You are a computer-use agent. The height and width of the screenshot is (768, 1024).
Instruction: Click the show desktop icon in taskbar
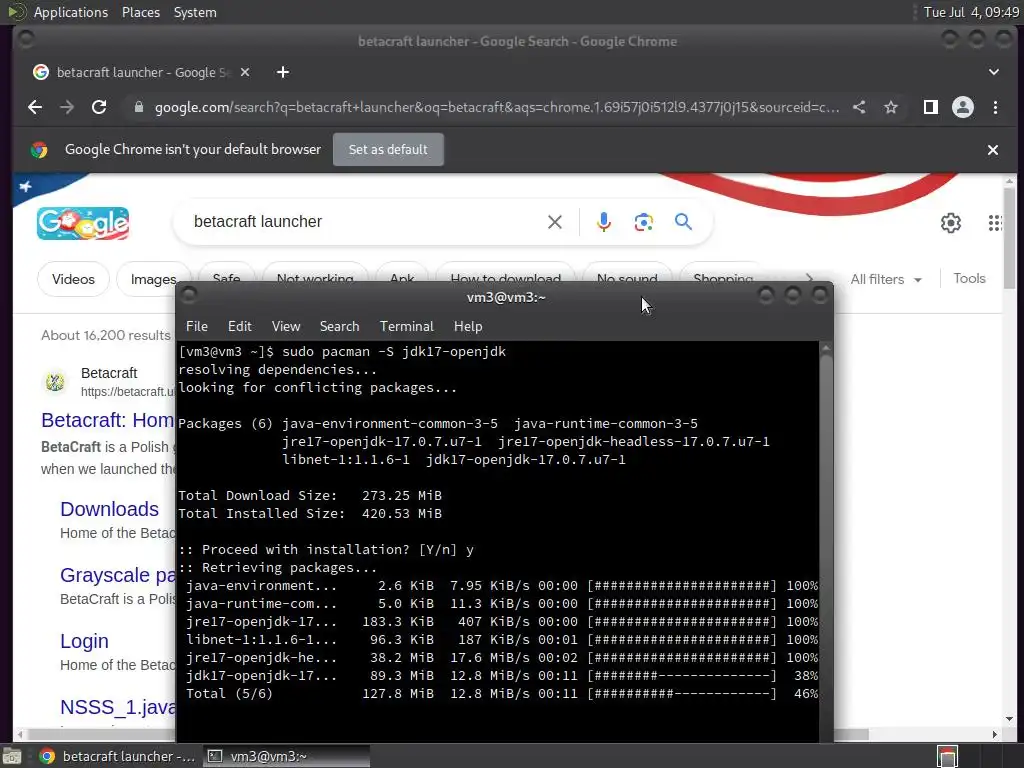[12, 756]
